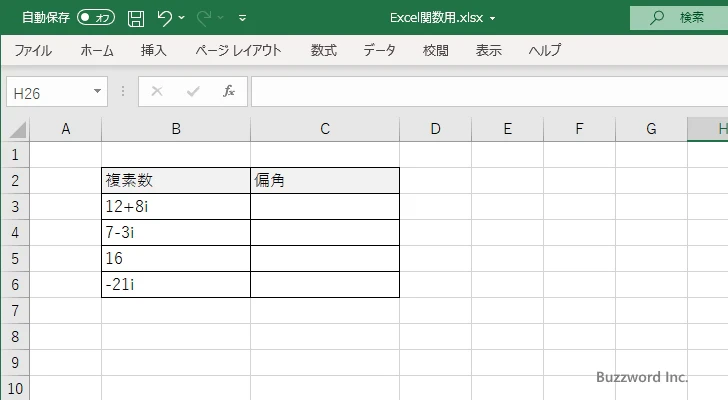Click the Cancel X icon in formula bar

pyautogui.click(x=157, y=91)
